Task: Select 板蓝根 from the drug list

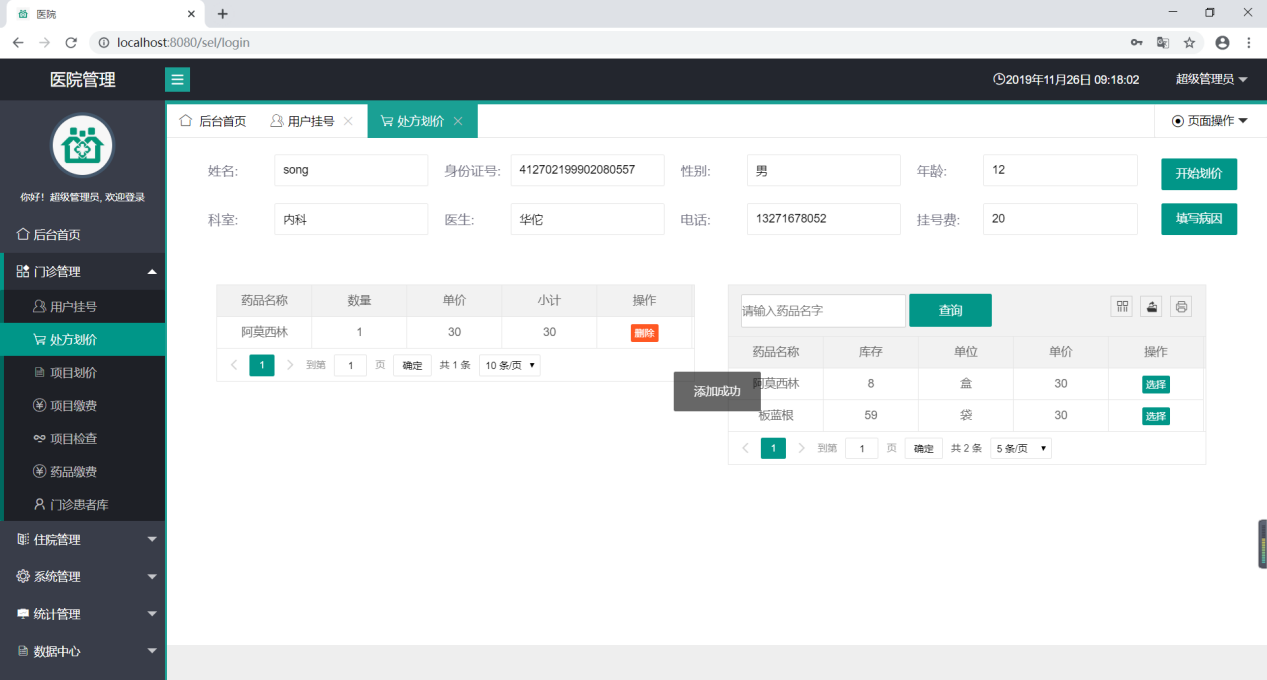Action: pyautogui.click(x=1156, y=416)
